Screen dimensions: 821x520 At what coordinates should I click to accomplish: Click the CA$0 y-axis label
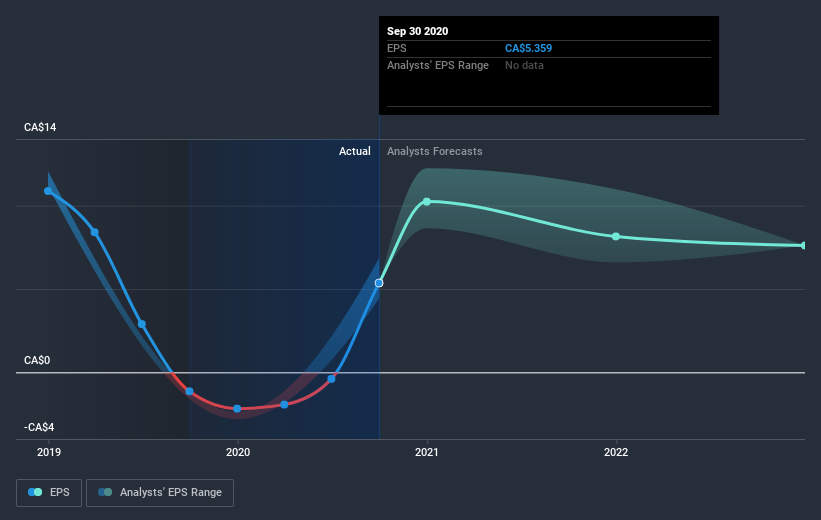pyautogui.click(x=37, y=360)
